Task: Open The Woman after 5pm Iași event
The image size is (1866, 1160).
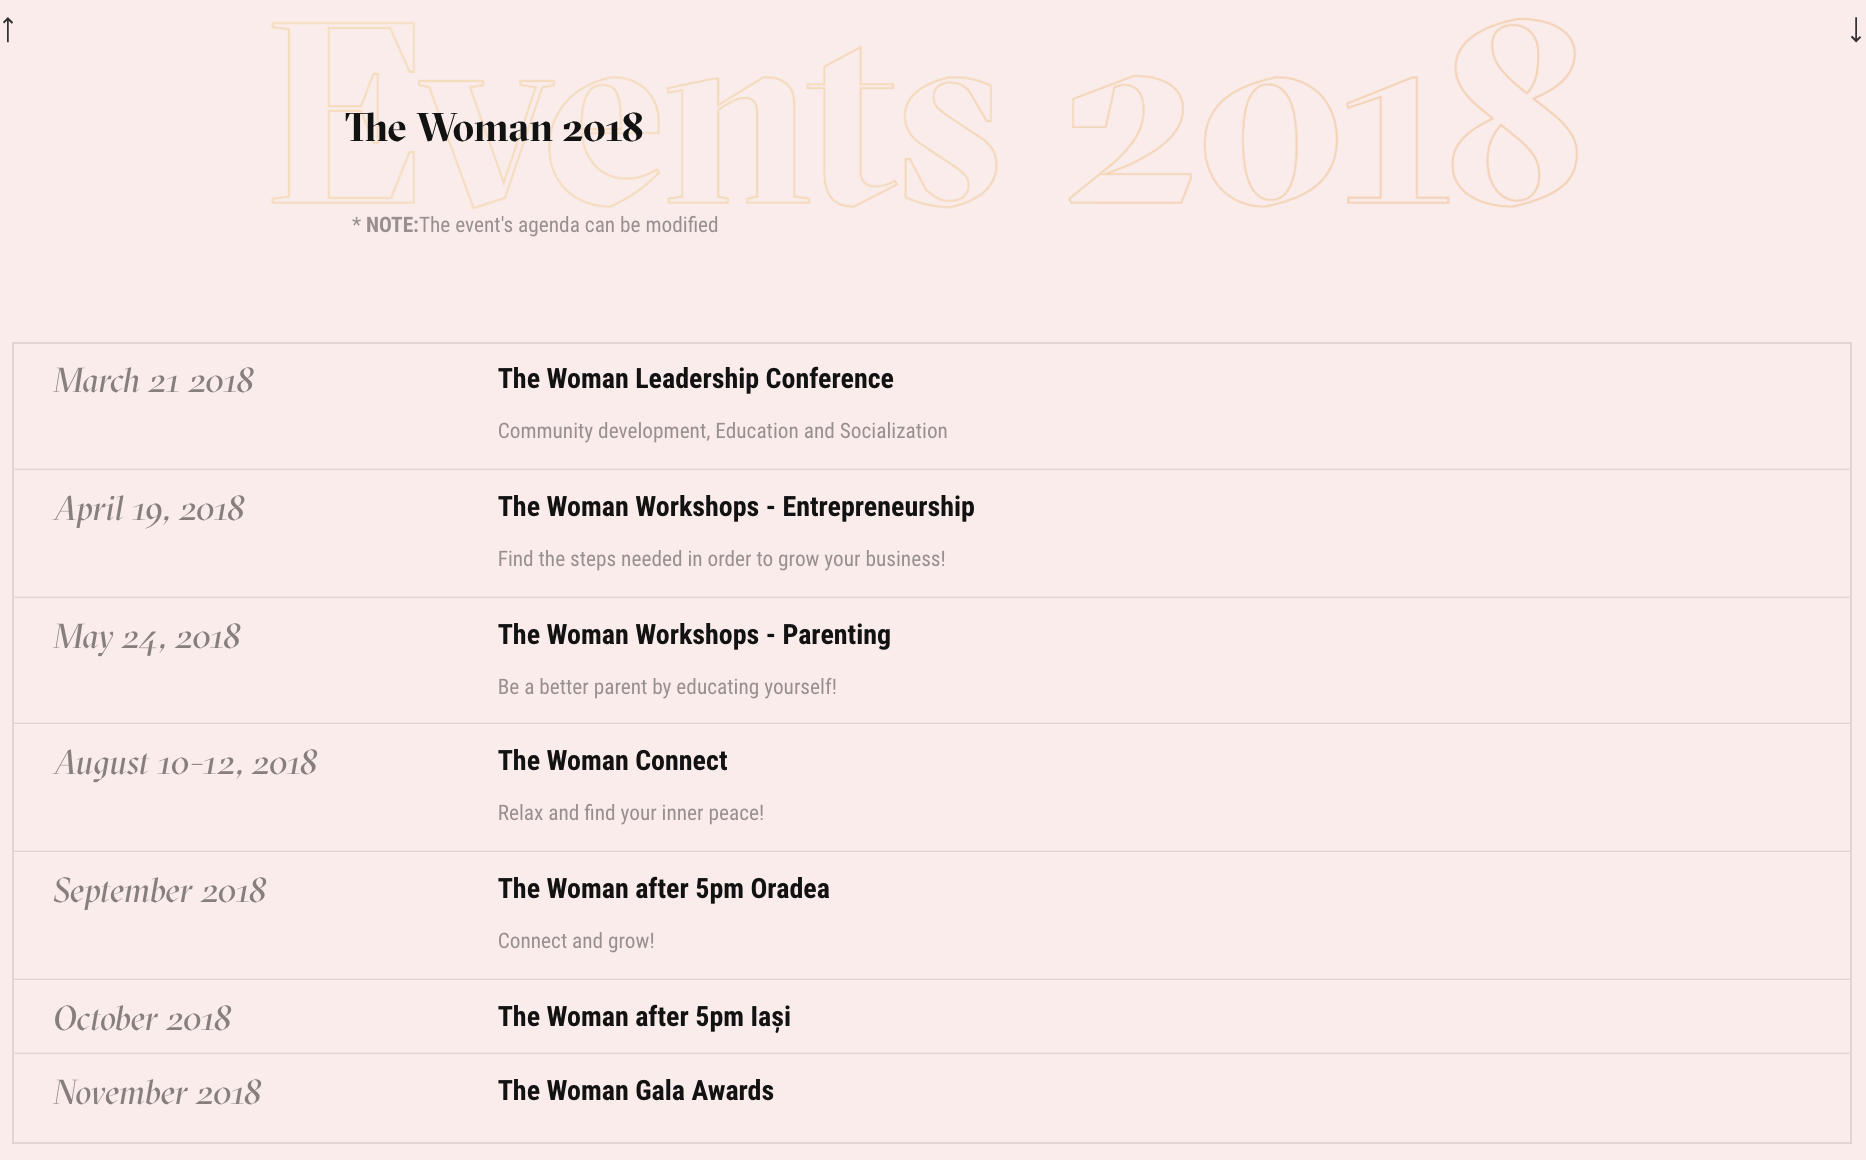Action: pos(644,1016)
